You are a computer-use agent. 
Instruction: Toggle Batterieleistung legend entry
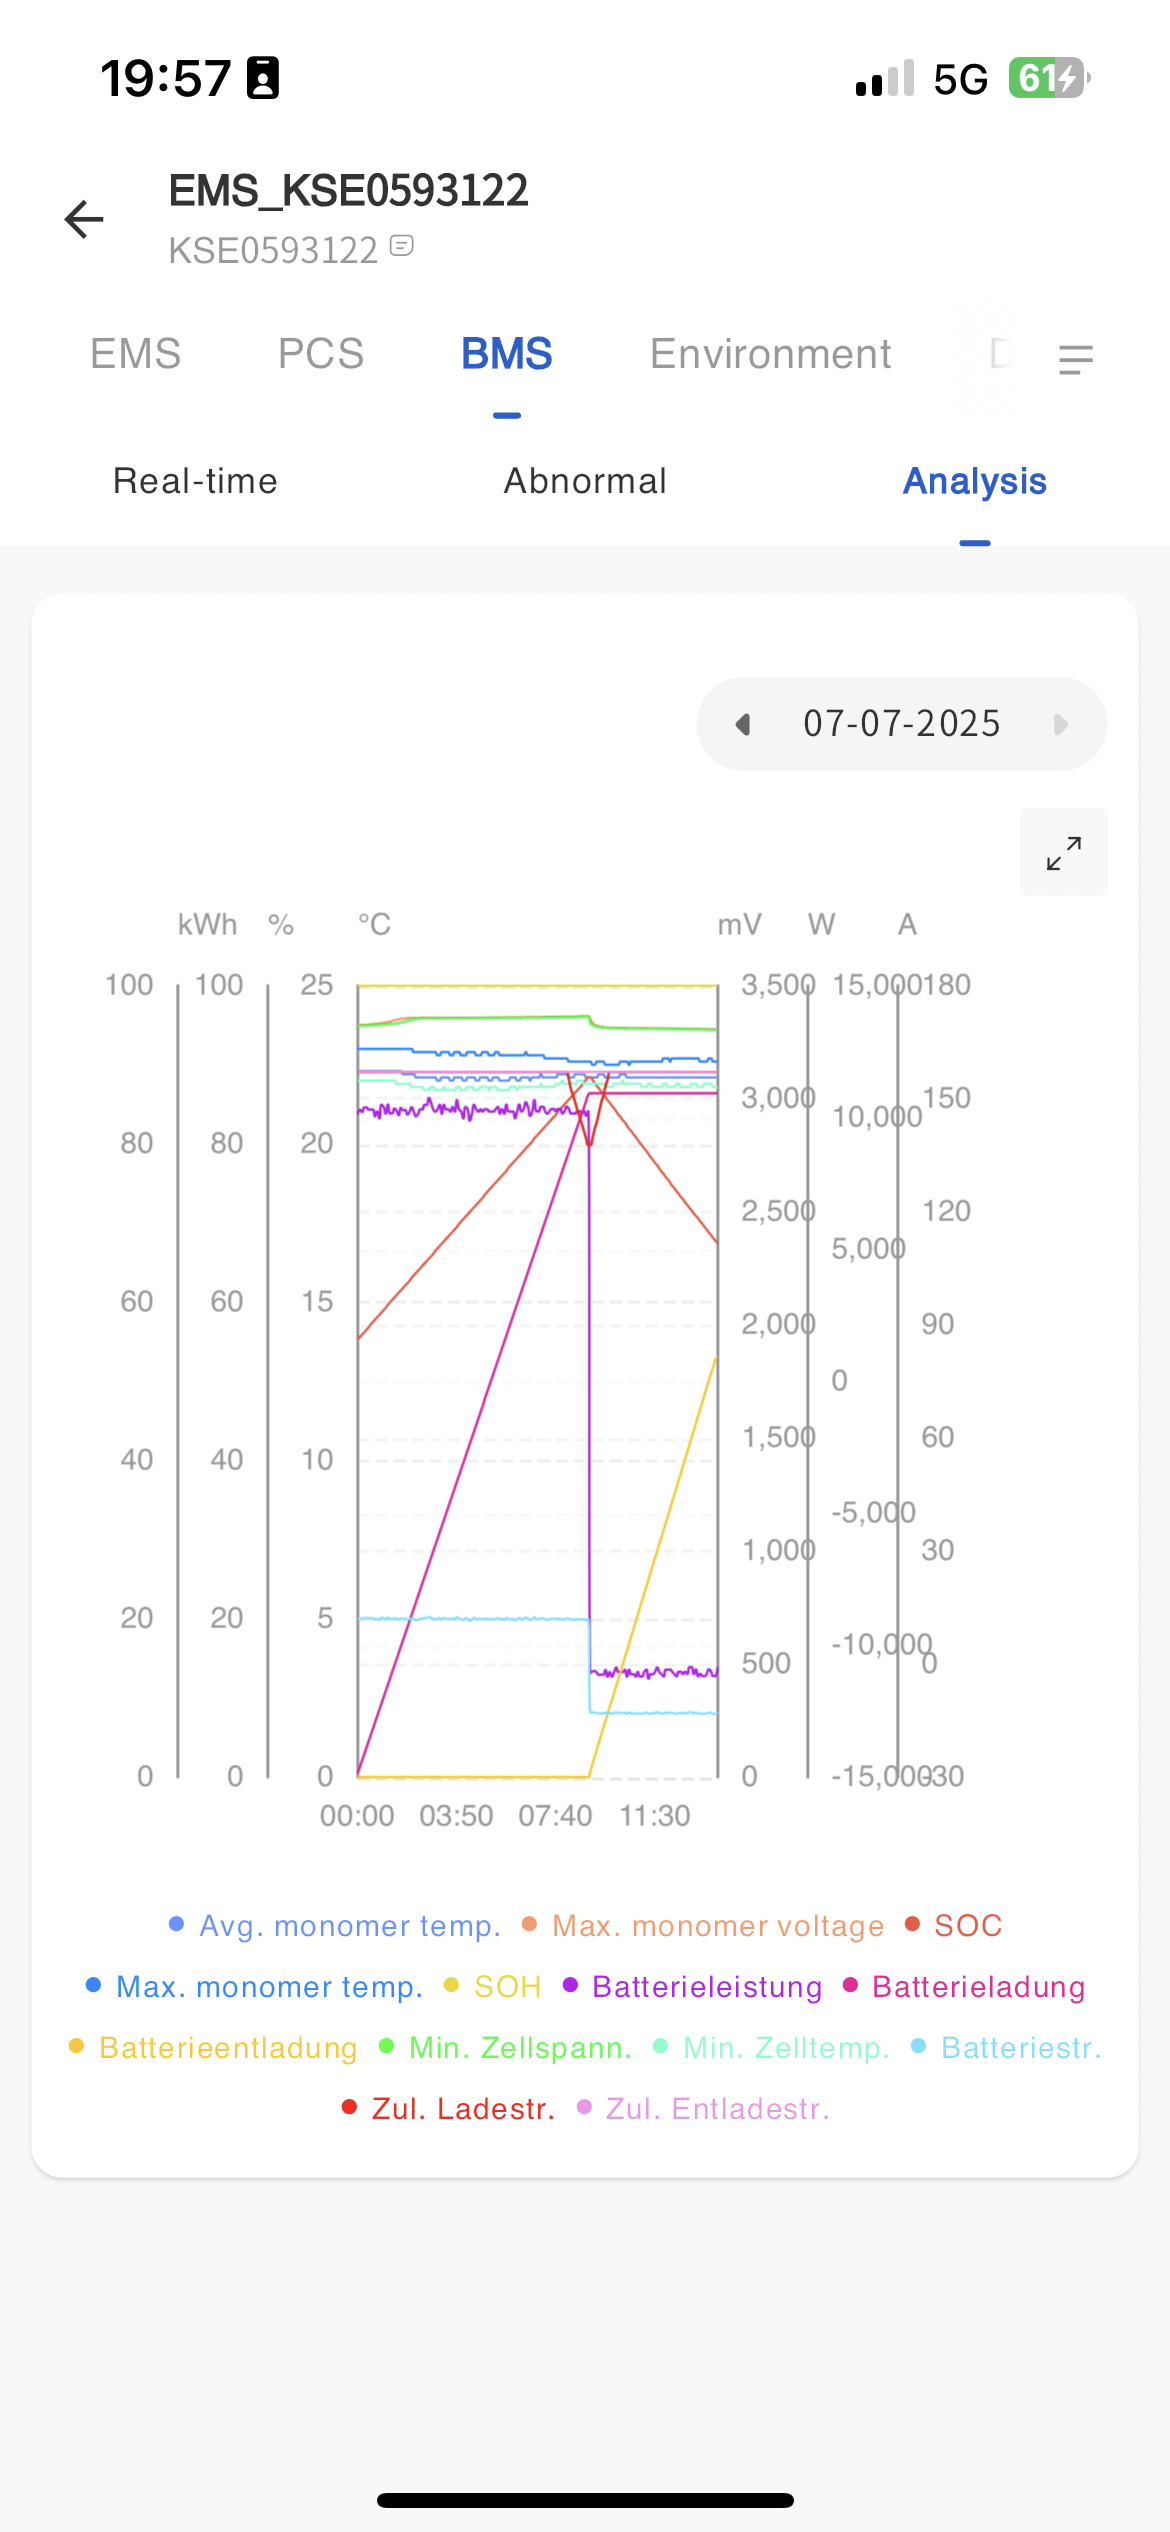[x=706, y=1987]
